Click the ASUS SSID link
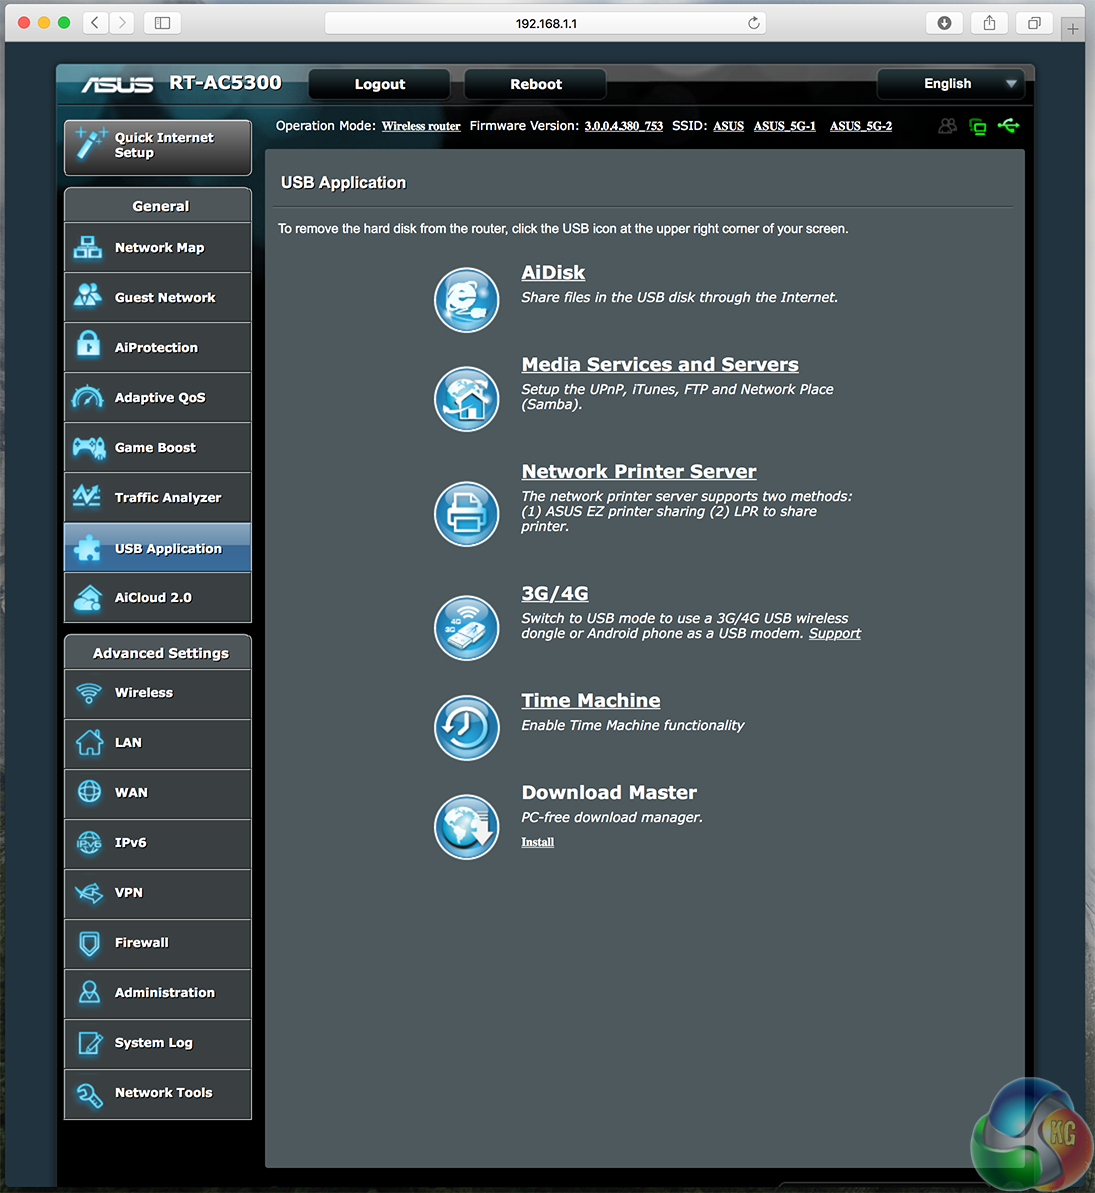1095x1193 pixels. [728, 126]
